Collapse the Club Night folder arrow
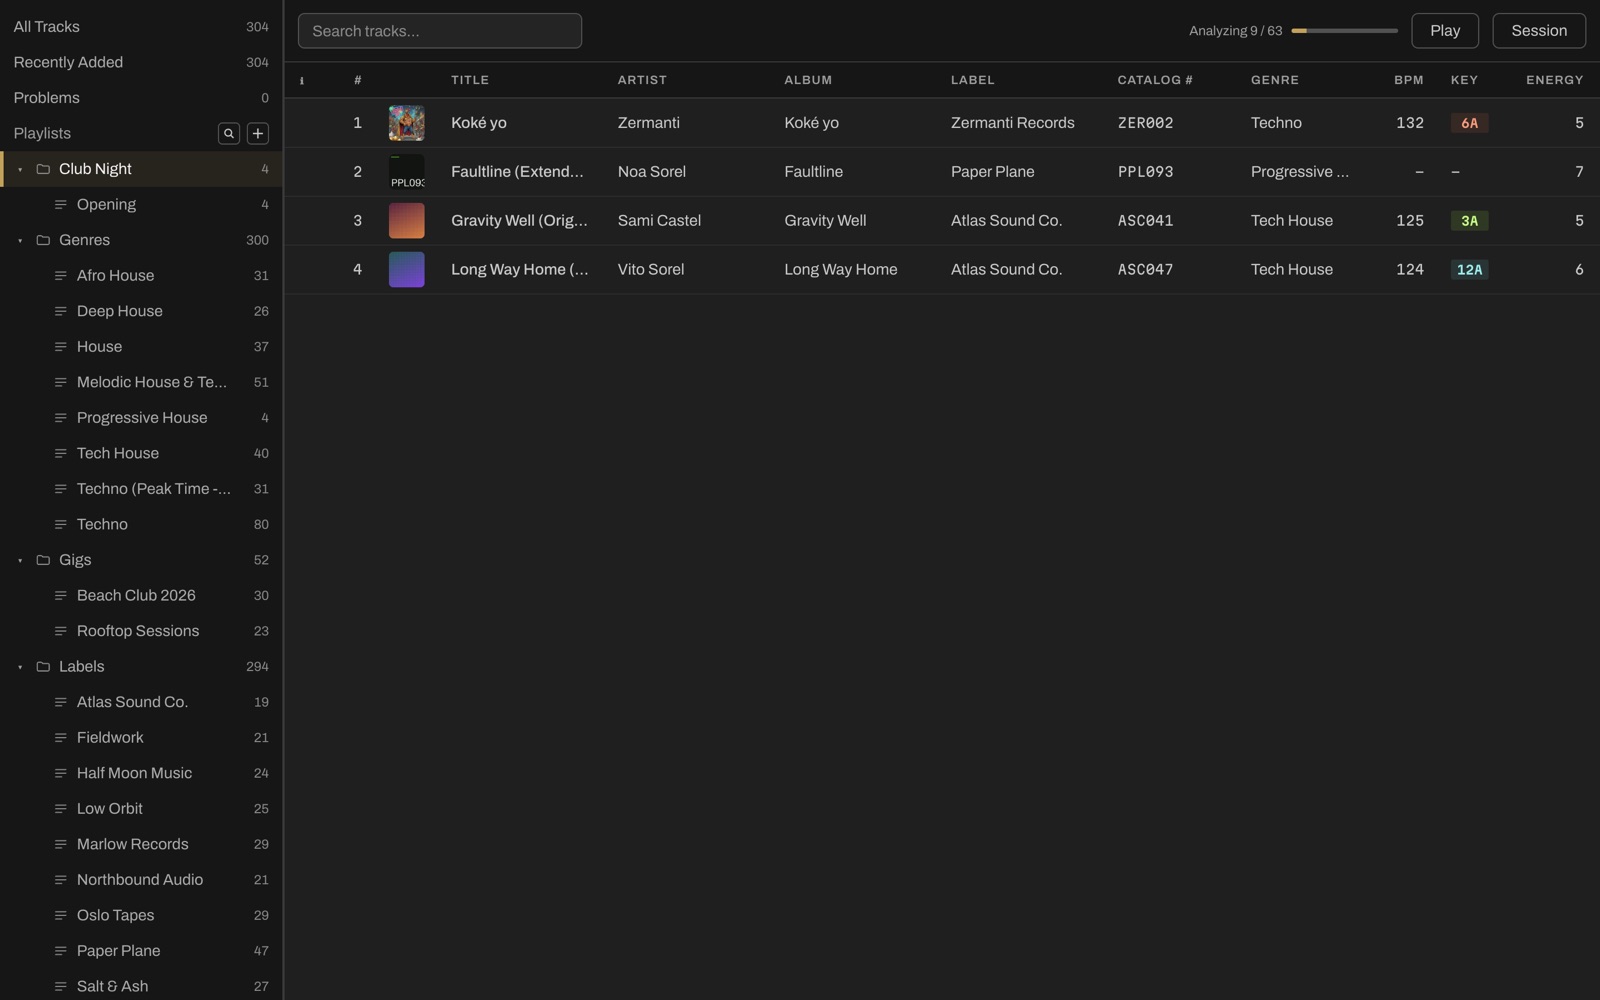 [x=20, y=170]
